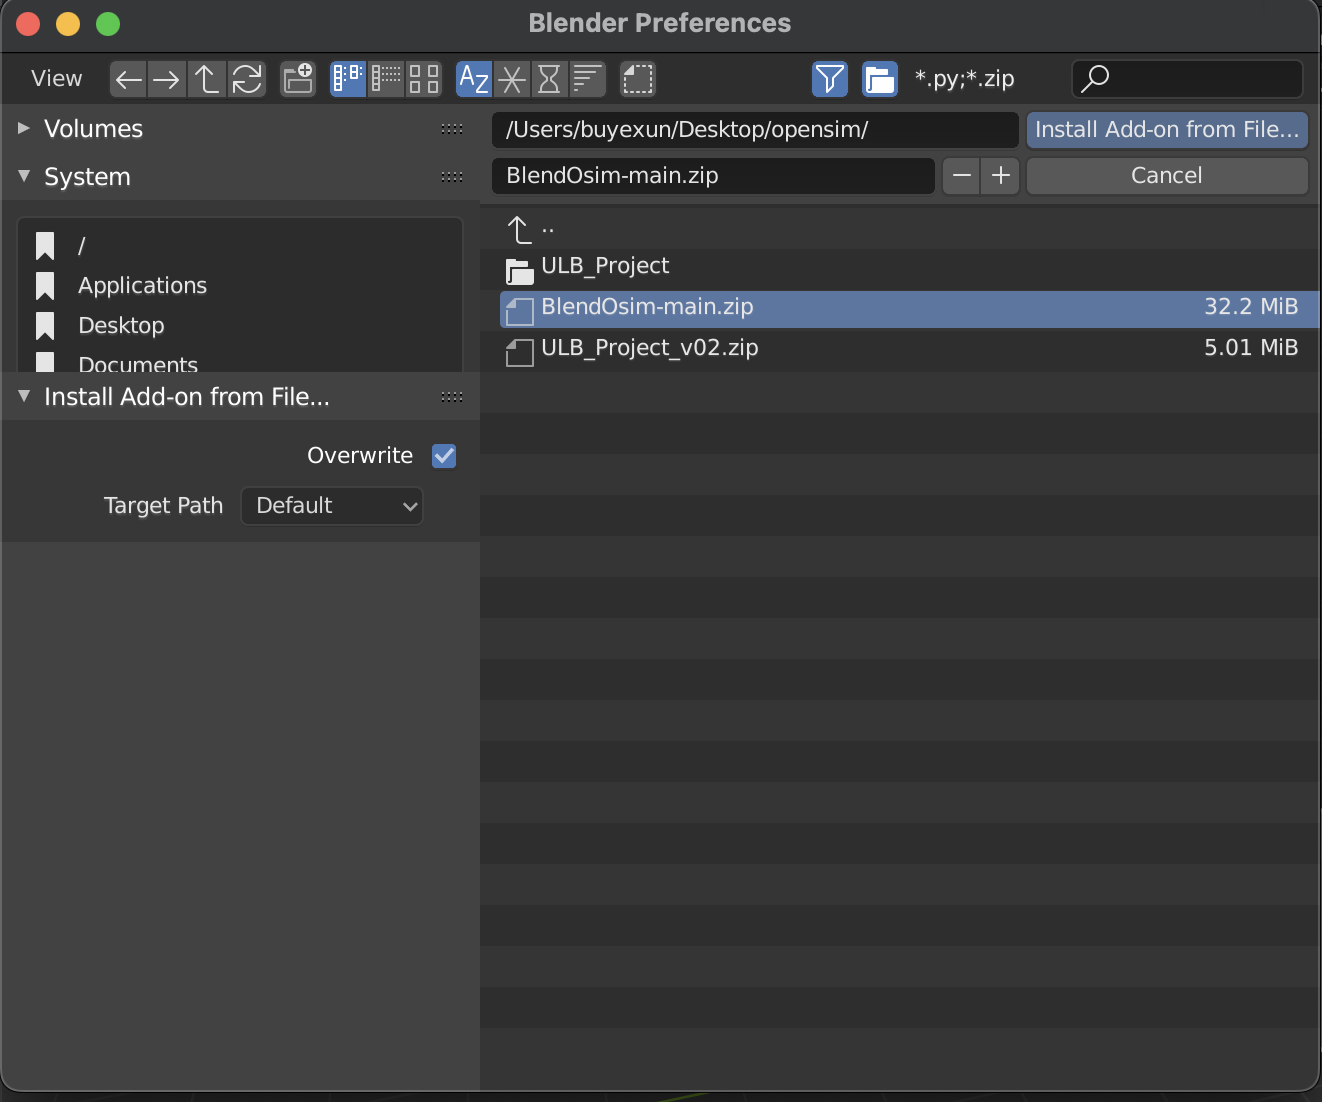Edit the BlendOsim-main.zip filename field
The image size is (1322, 1102).
click(x=713, y=176)
